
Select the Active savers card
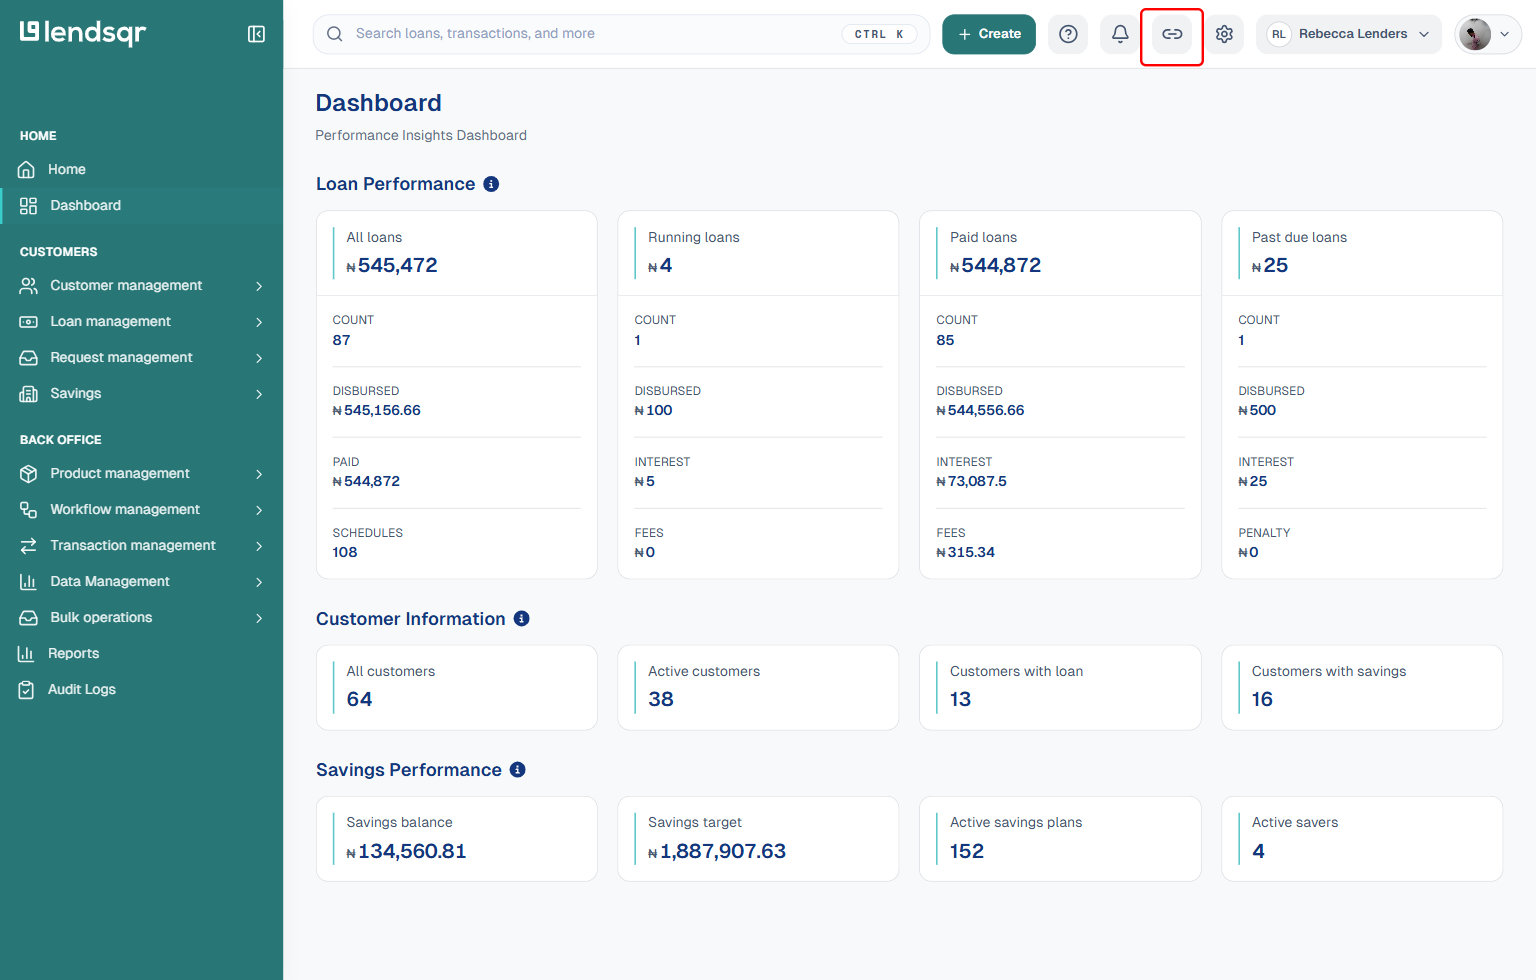pos(1362,838)
